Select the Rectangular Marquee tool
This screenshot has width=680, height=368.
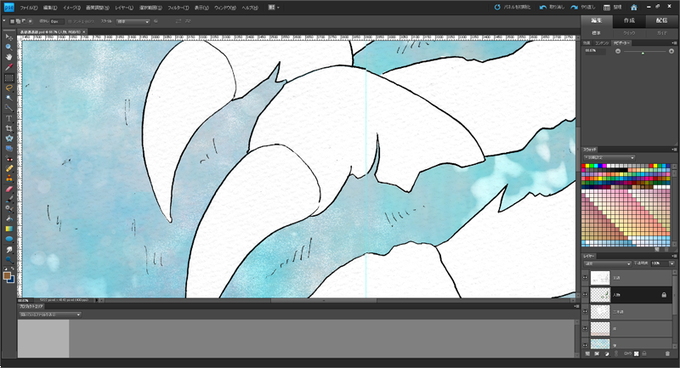[x=9, y=78]
